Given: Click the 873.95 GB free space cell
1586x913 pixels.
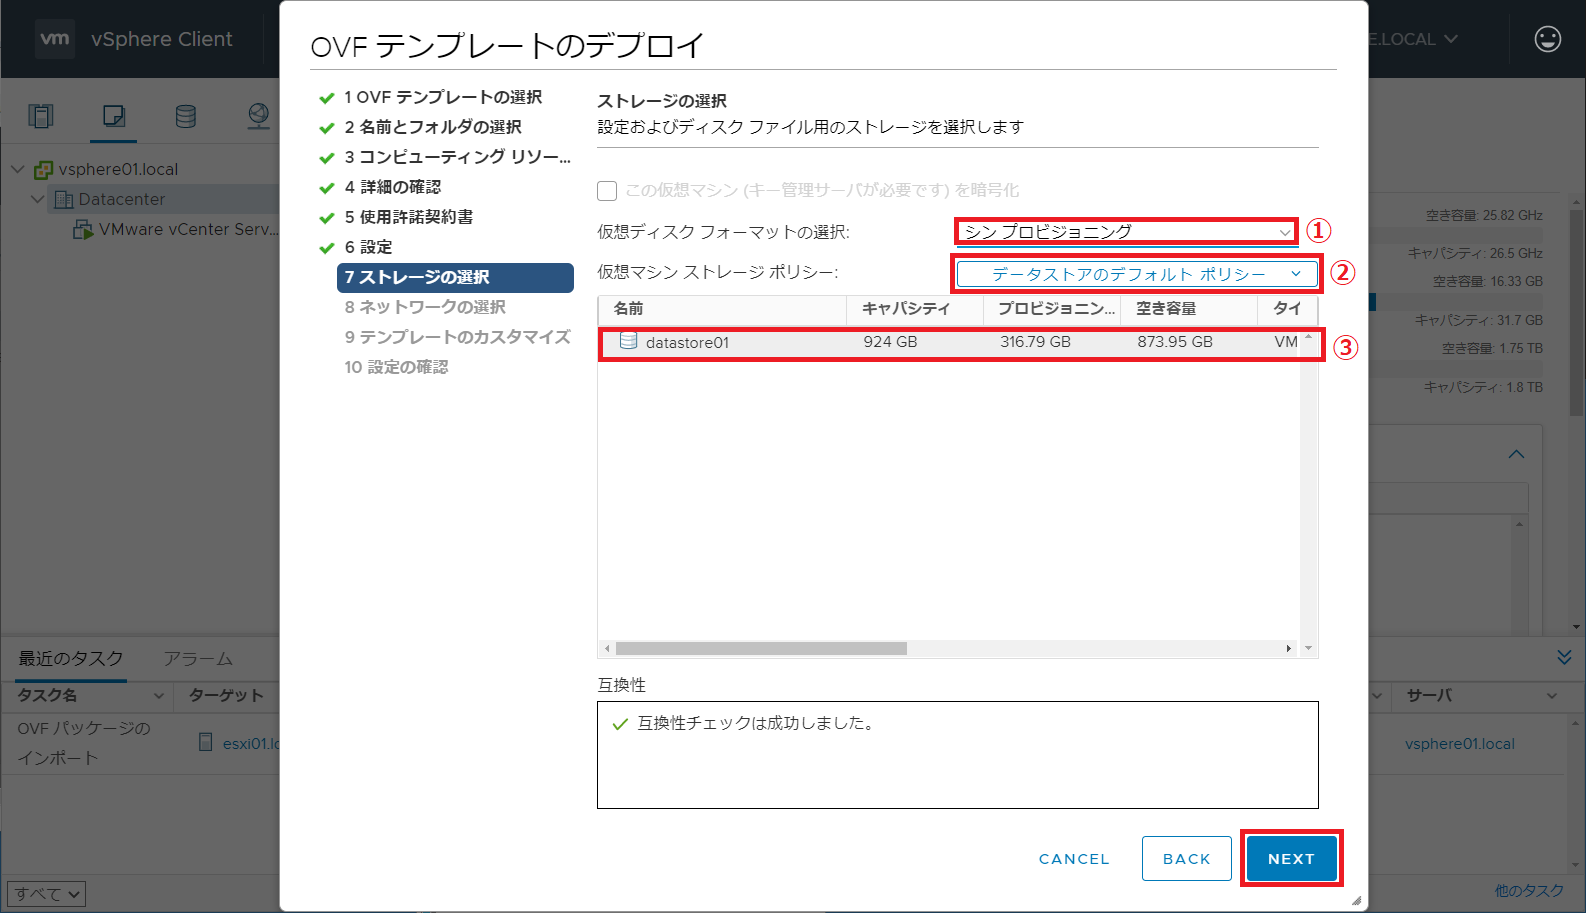Looking at the screenshot, I should pyautogui.click(x=1174, y=342).
